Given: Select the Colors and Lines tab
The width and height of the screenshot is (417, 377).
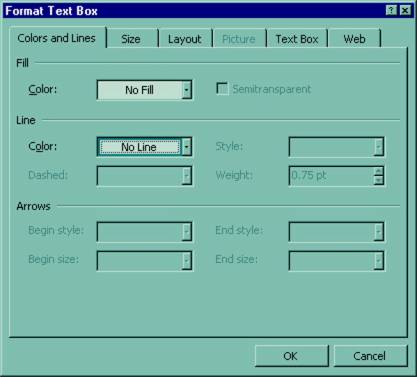Looking at the screenshot, I should pos(57,38).
